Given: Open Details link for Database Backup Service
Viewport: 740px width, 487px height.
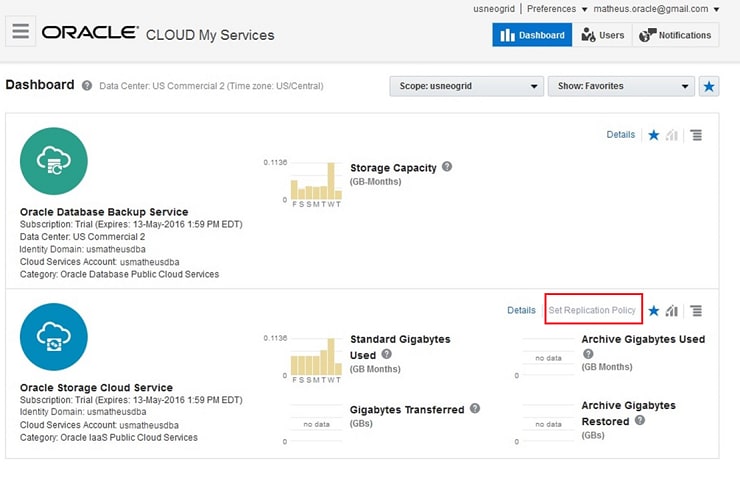Looking at the screenshot, I should click(620, 134).
